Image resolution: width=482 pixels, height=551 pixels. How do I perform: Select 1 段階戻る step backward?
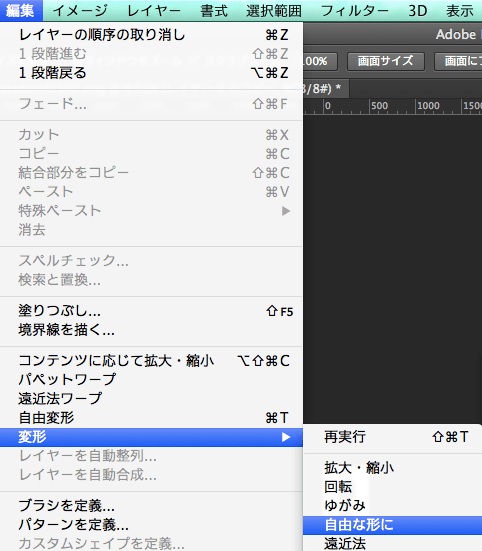[x=151, y=73]
